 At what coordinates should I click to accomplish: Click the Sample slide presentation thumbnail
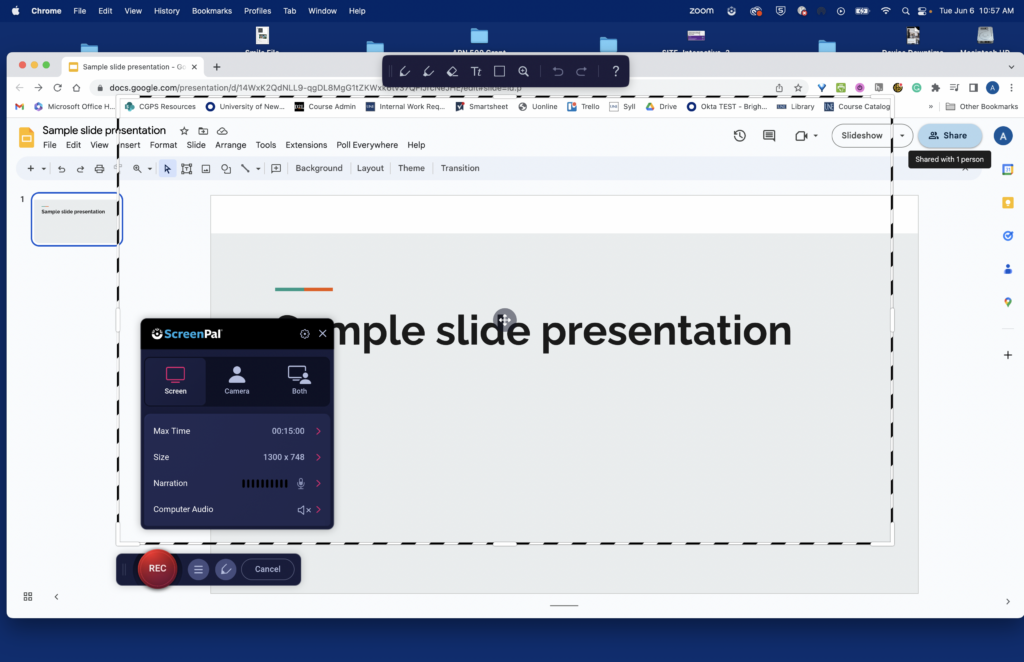point(76,217)
